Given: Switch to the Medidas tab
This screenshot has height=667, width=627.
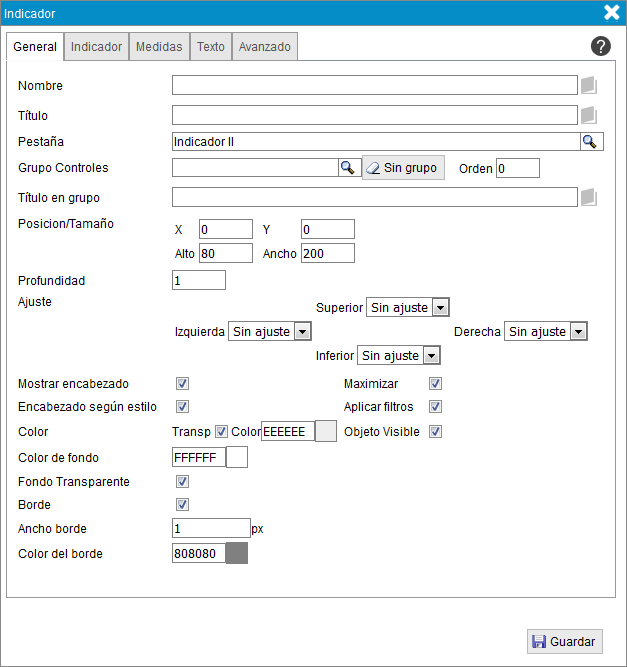Looking at the screenshot, I should [159, 47].
